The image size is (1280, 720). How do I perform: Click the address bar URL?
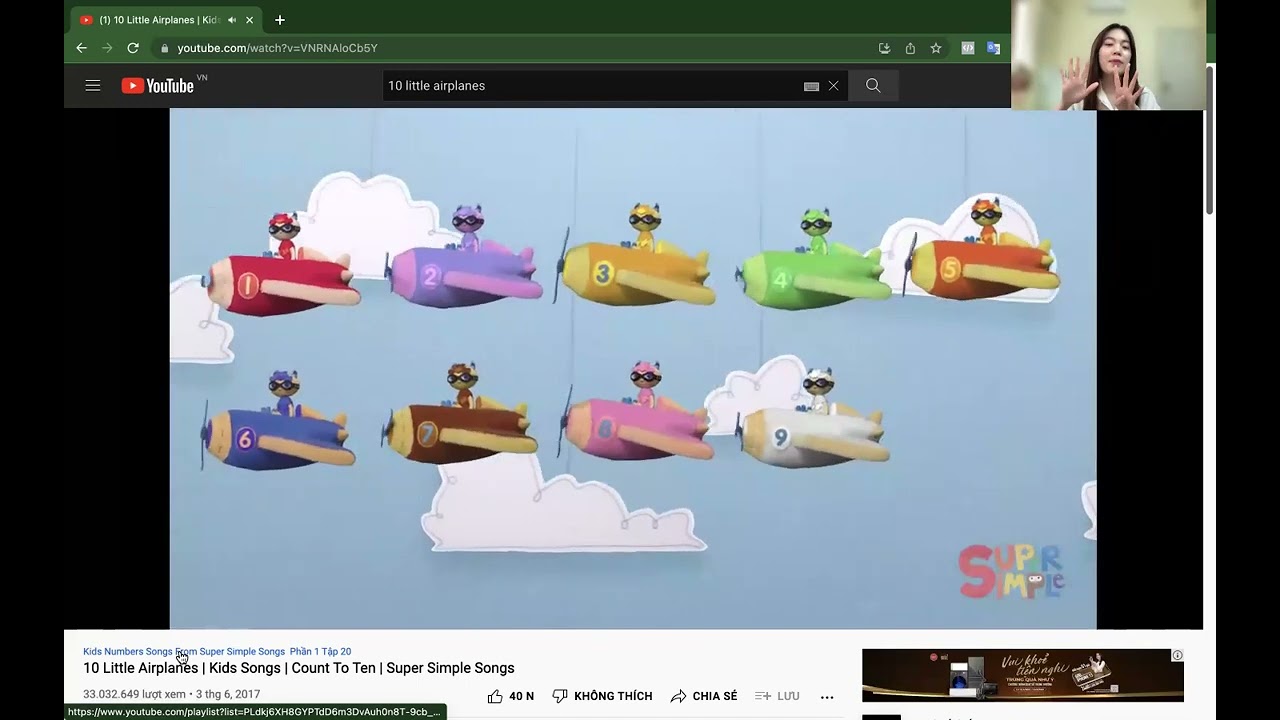[x=278, y=48]
